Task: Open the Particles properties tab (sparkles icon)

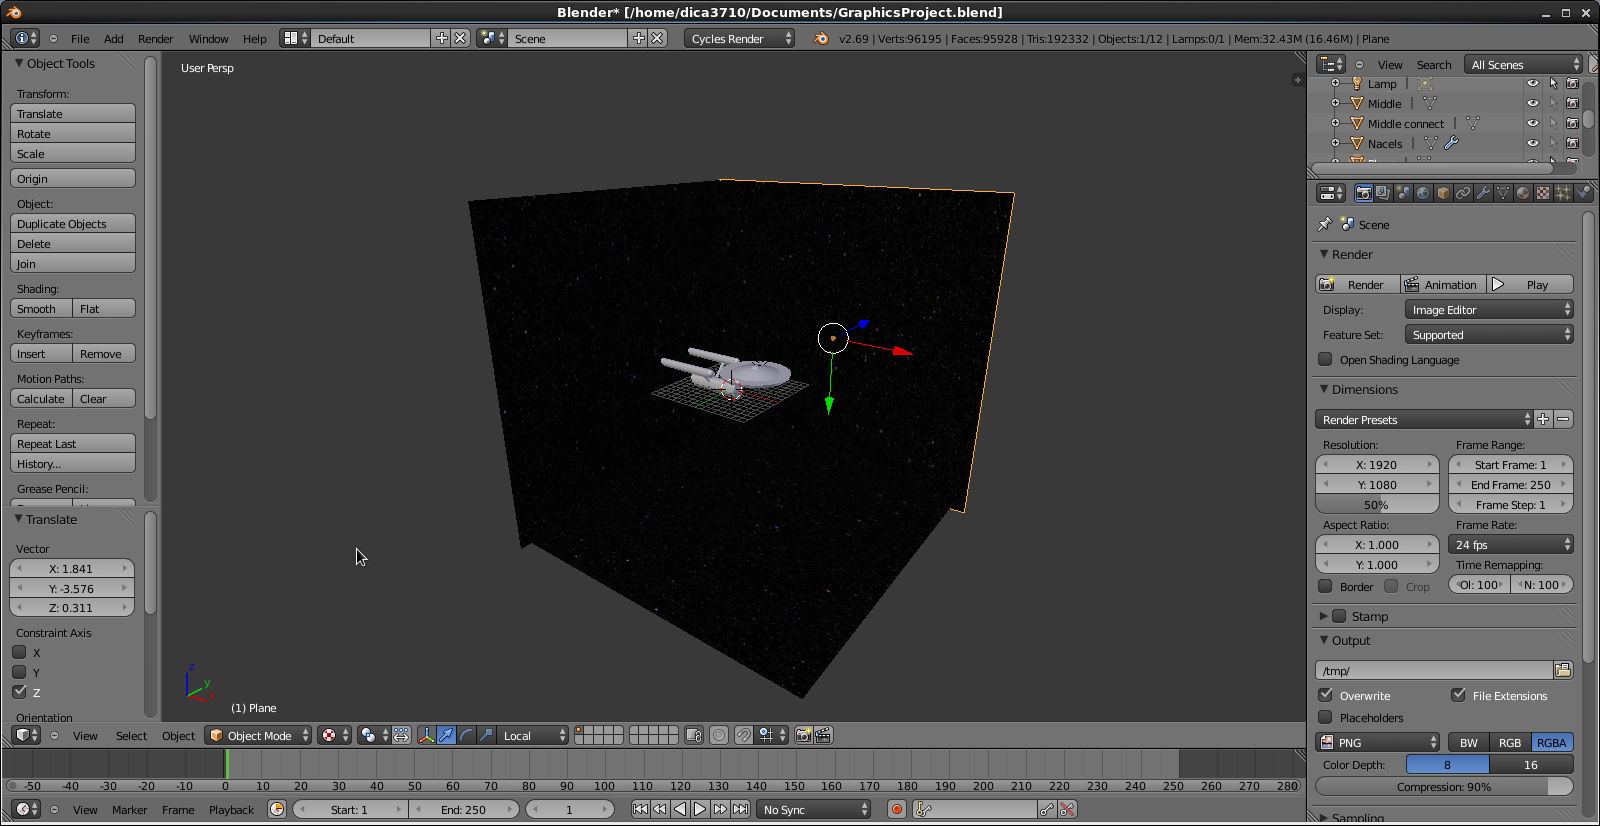Action: point(1563,193)
